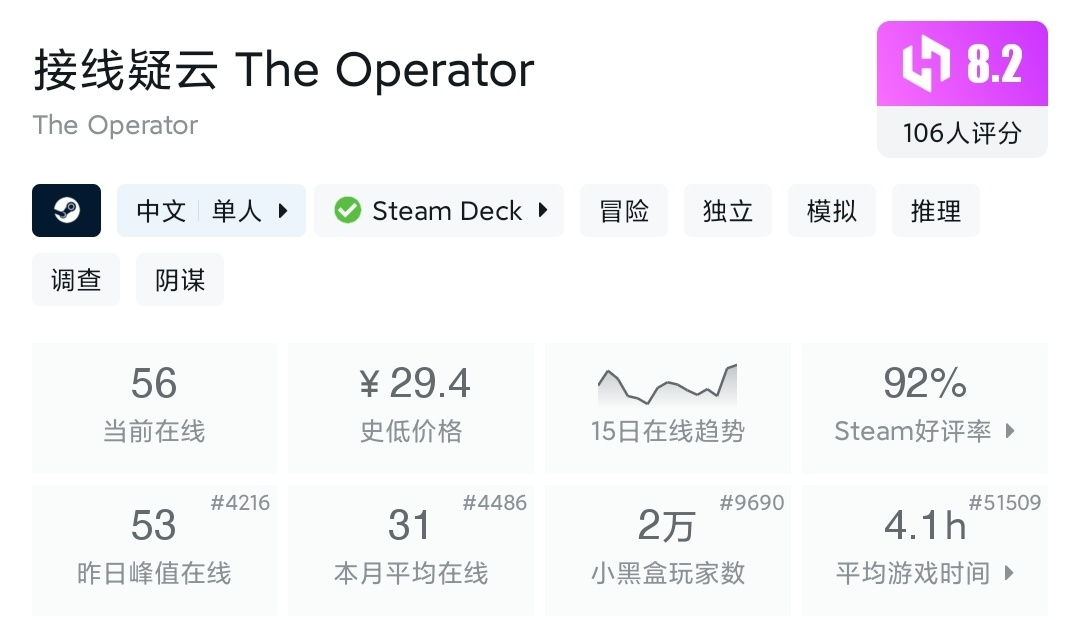Screen dimensions: 1080x620
Task: Tap the 模拟 tag
Action: pos(832,211)
